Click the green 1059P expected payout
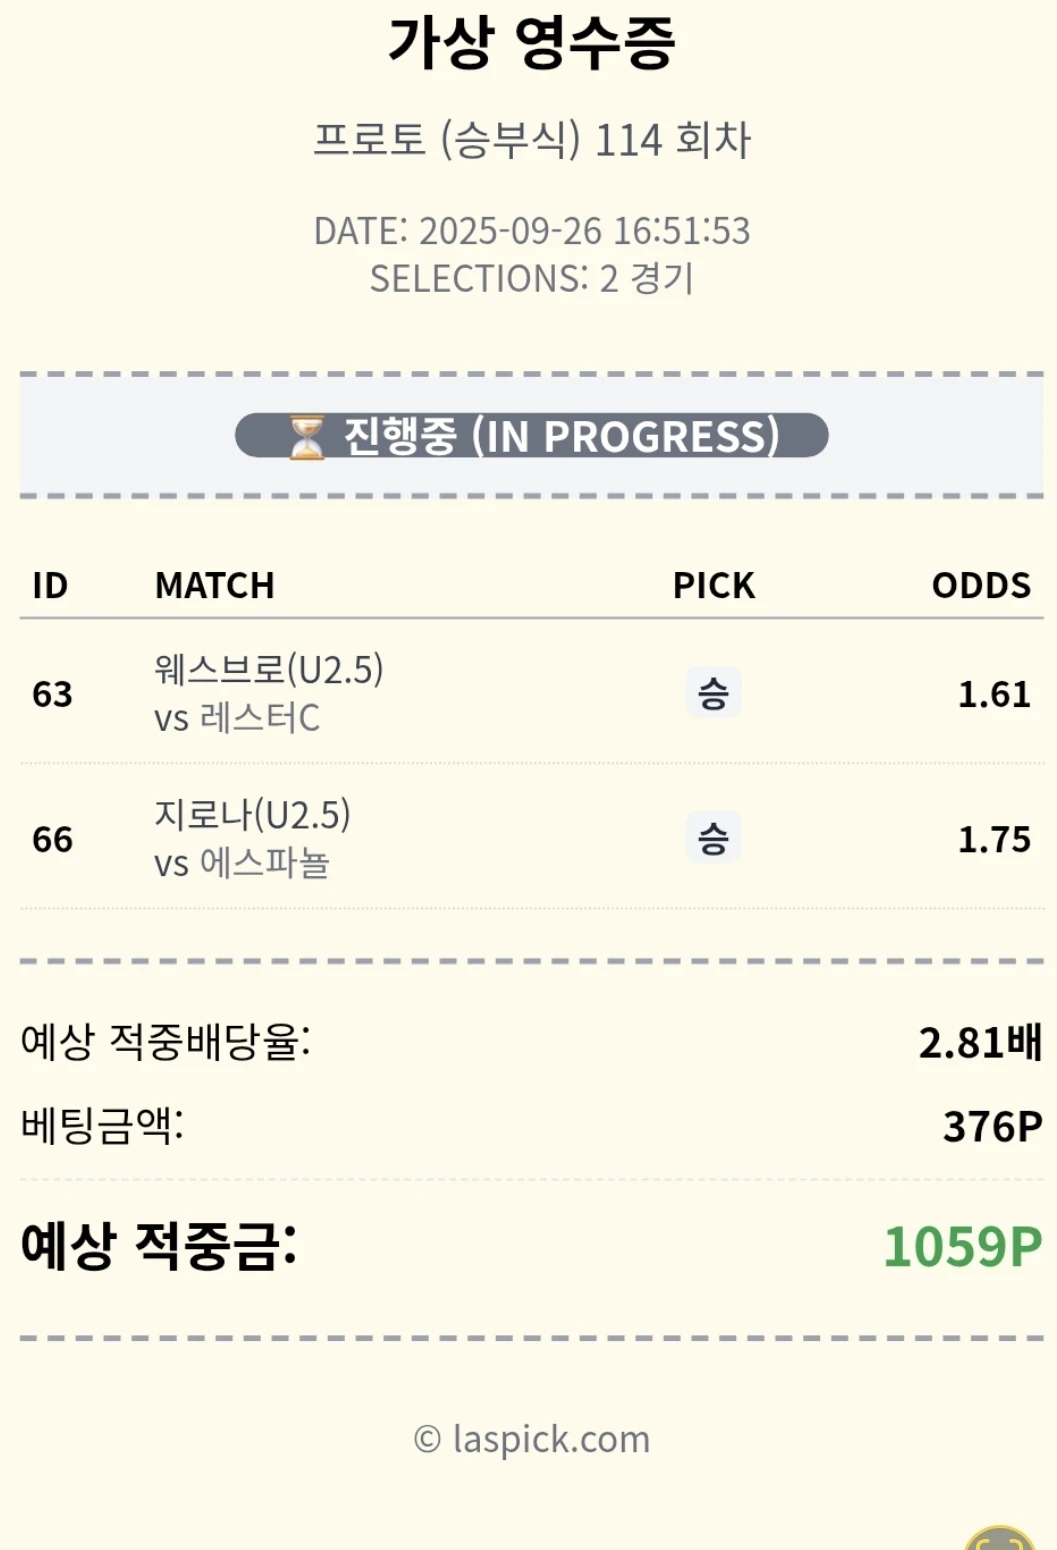1057x1550 pixels. coord(962,1247)
